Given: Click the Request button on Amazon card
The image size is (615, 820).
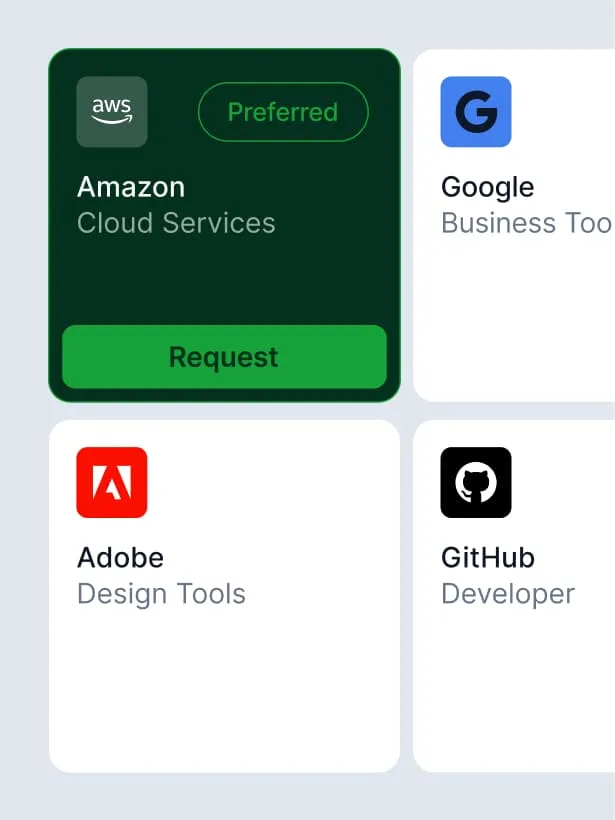Looking at the screenshot, I should [x=224, y=357].
